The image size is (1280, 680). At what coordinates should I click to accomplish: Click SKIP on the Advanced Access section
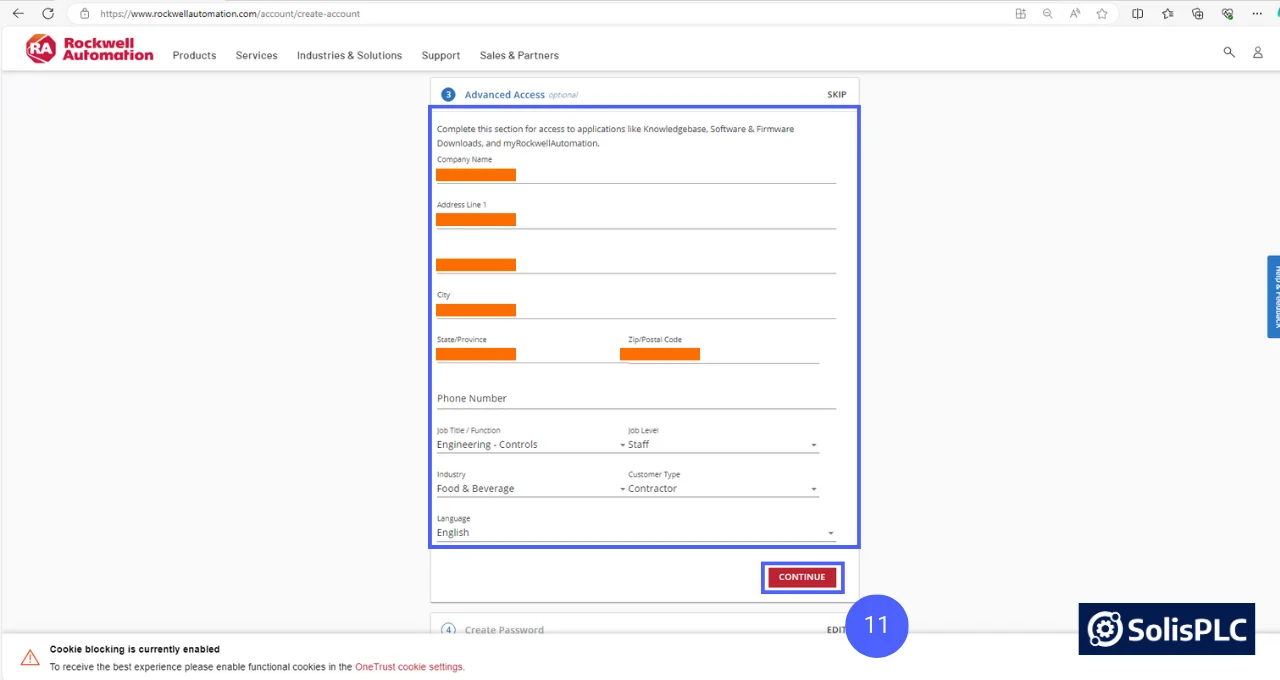[x=836, y=94]
